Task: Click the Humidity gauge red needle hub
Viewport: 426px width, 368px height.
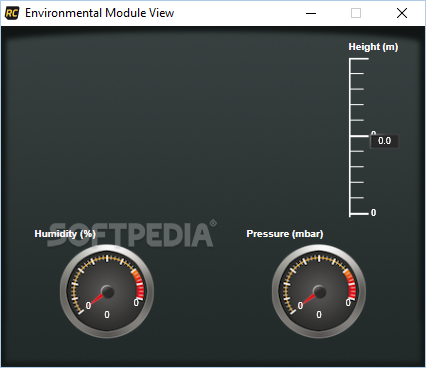Action: tap(107, 292)
